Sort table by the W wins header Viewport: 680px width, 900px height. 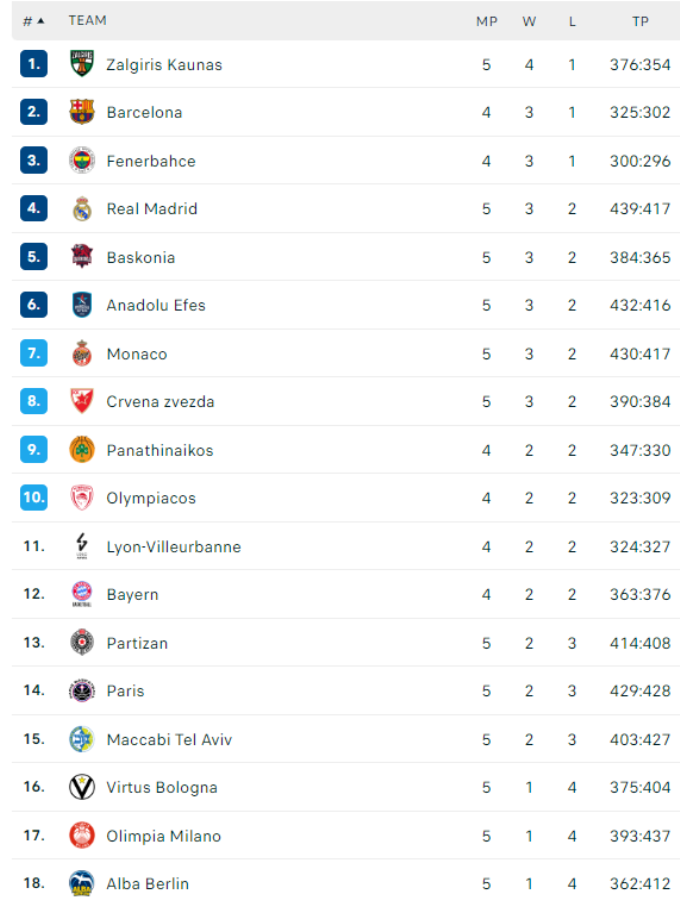(x=529, y=21)
